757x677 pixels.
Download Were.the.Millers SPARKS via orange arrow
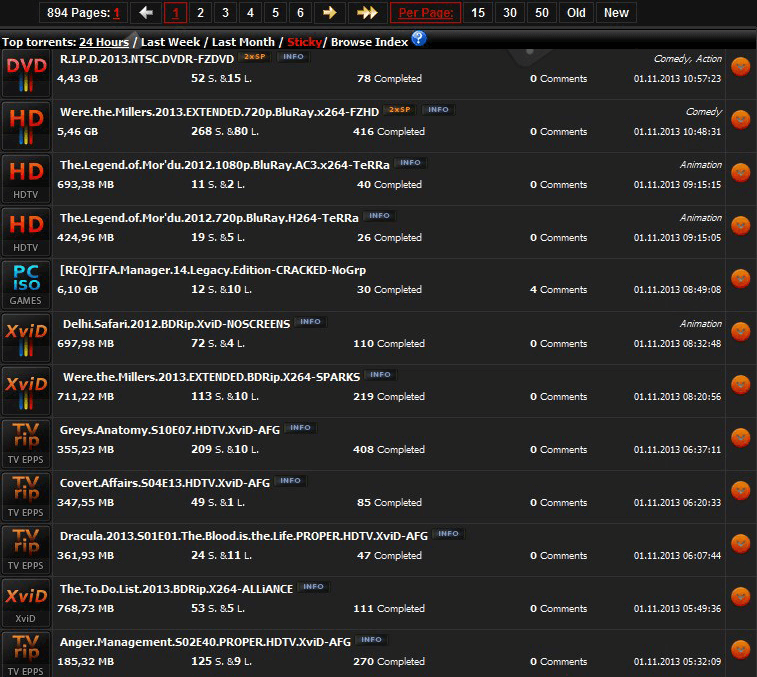tap(740, 384)
